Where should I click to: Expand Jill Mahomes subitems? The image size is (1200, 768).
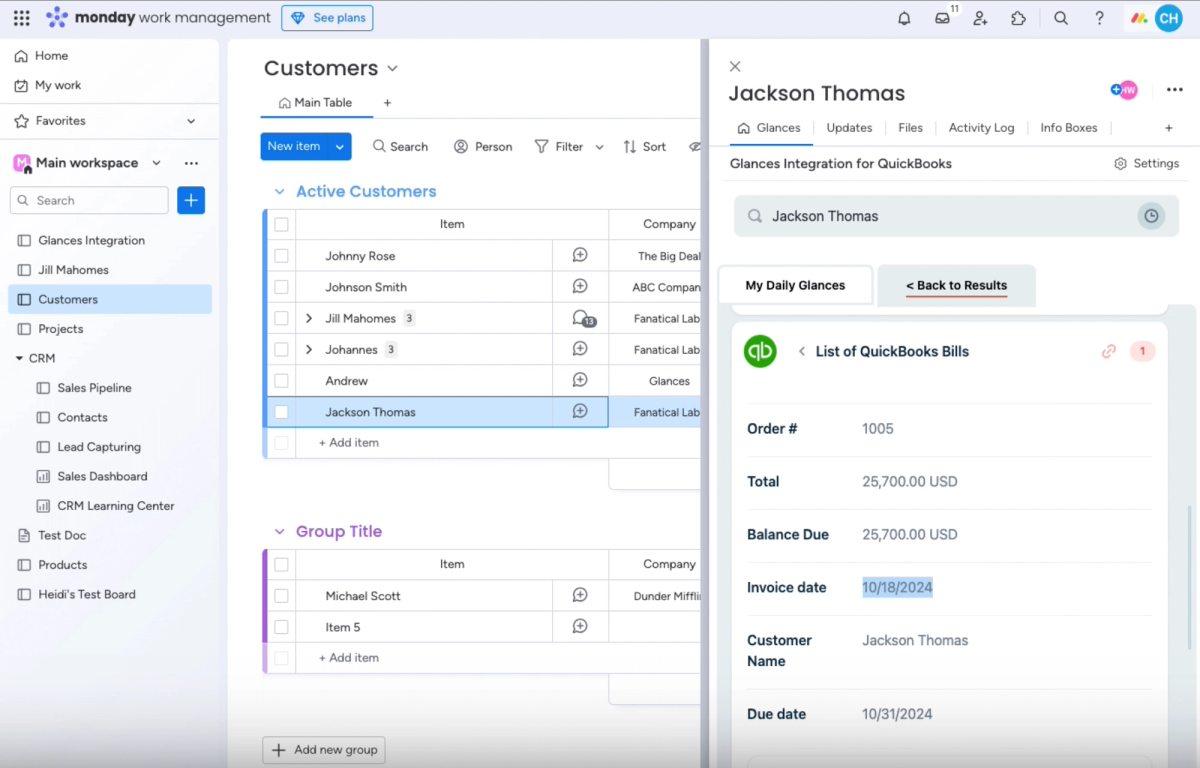click(x=309, y=318)
